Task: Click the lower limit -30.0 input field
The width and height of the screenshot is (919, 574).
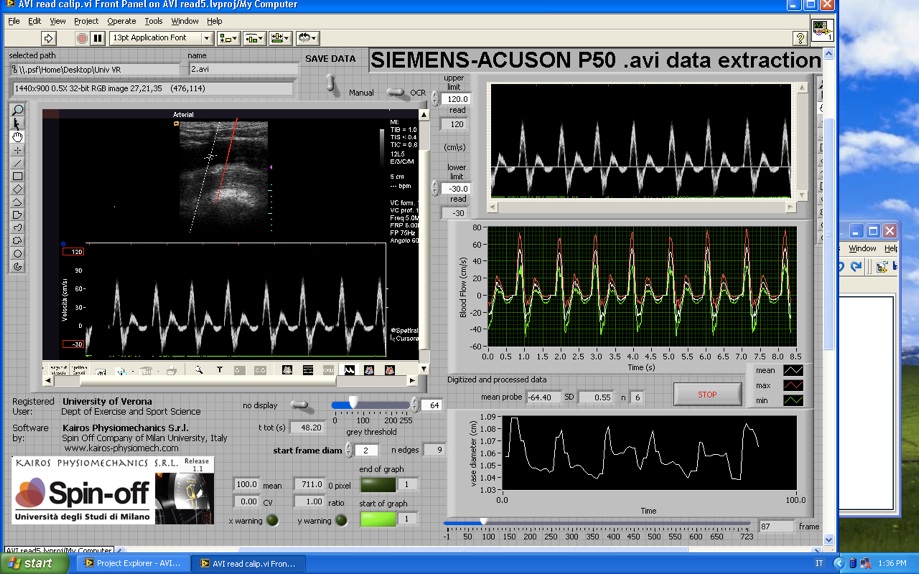Action: [455, 189]
